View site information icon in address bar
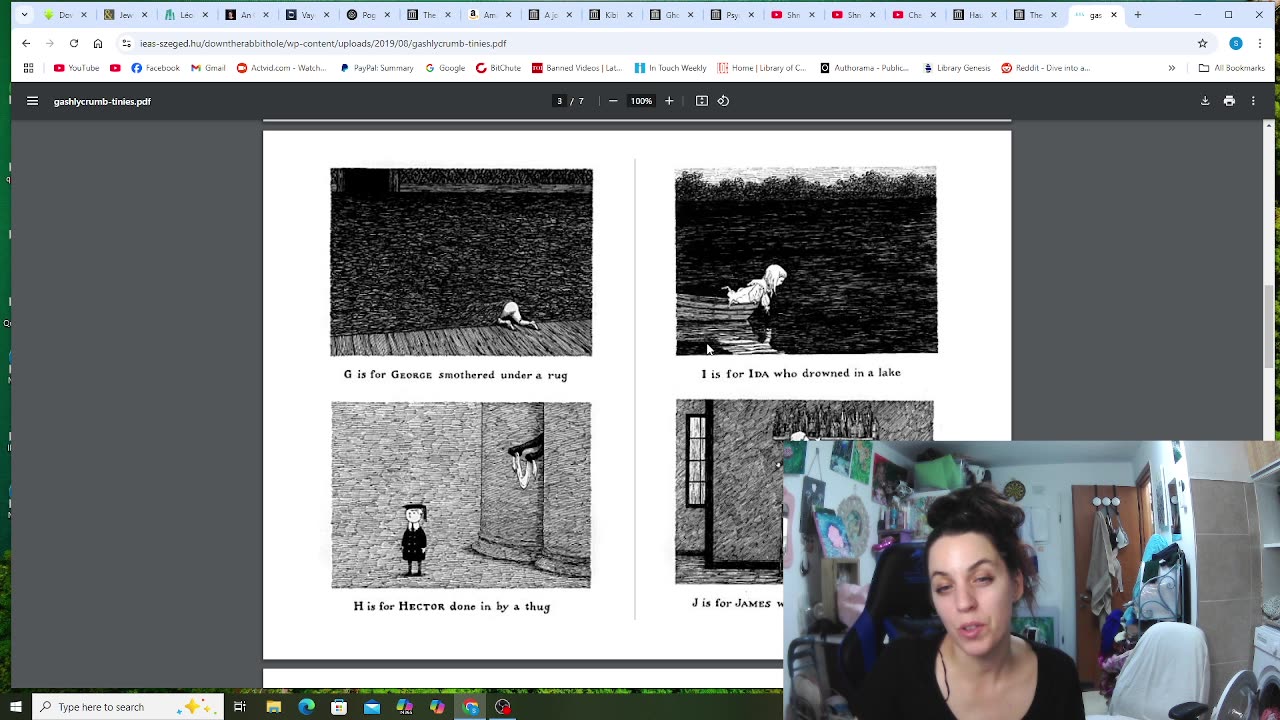 tap(126, 43)
